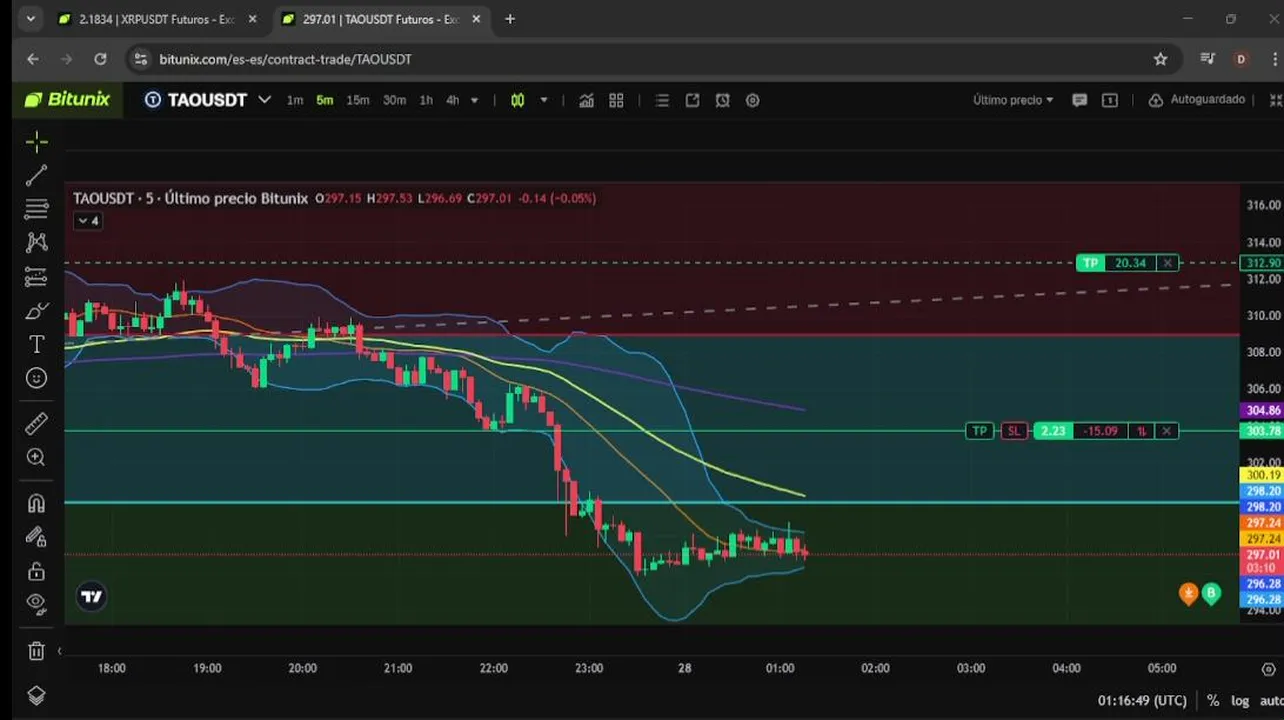Toggle log scale mode
Screen dimensions: 1284x720
click(1239, 701)
